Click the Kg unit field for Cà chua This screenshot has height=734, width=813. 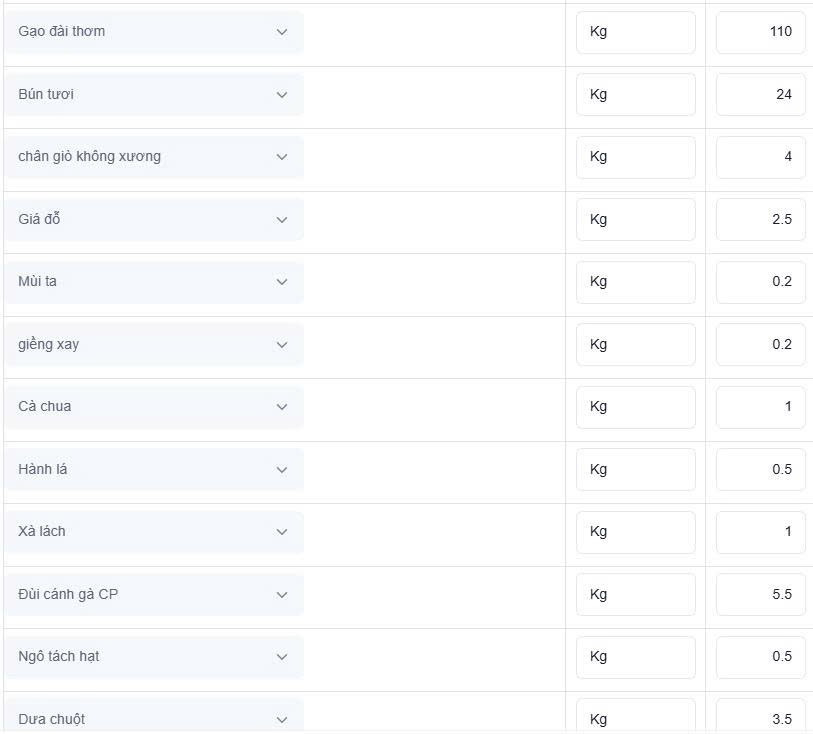tap(636, 407)
